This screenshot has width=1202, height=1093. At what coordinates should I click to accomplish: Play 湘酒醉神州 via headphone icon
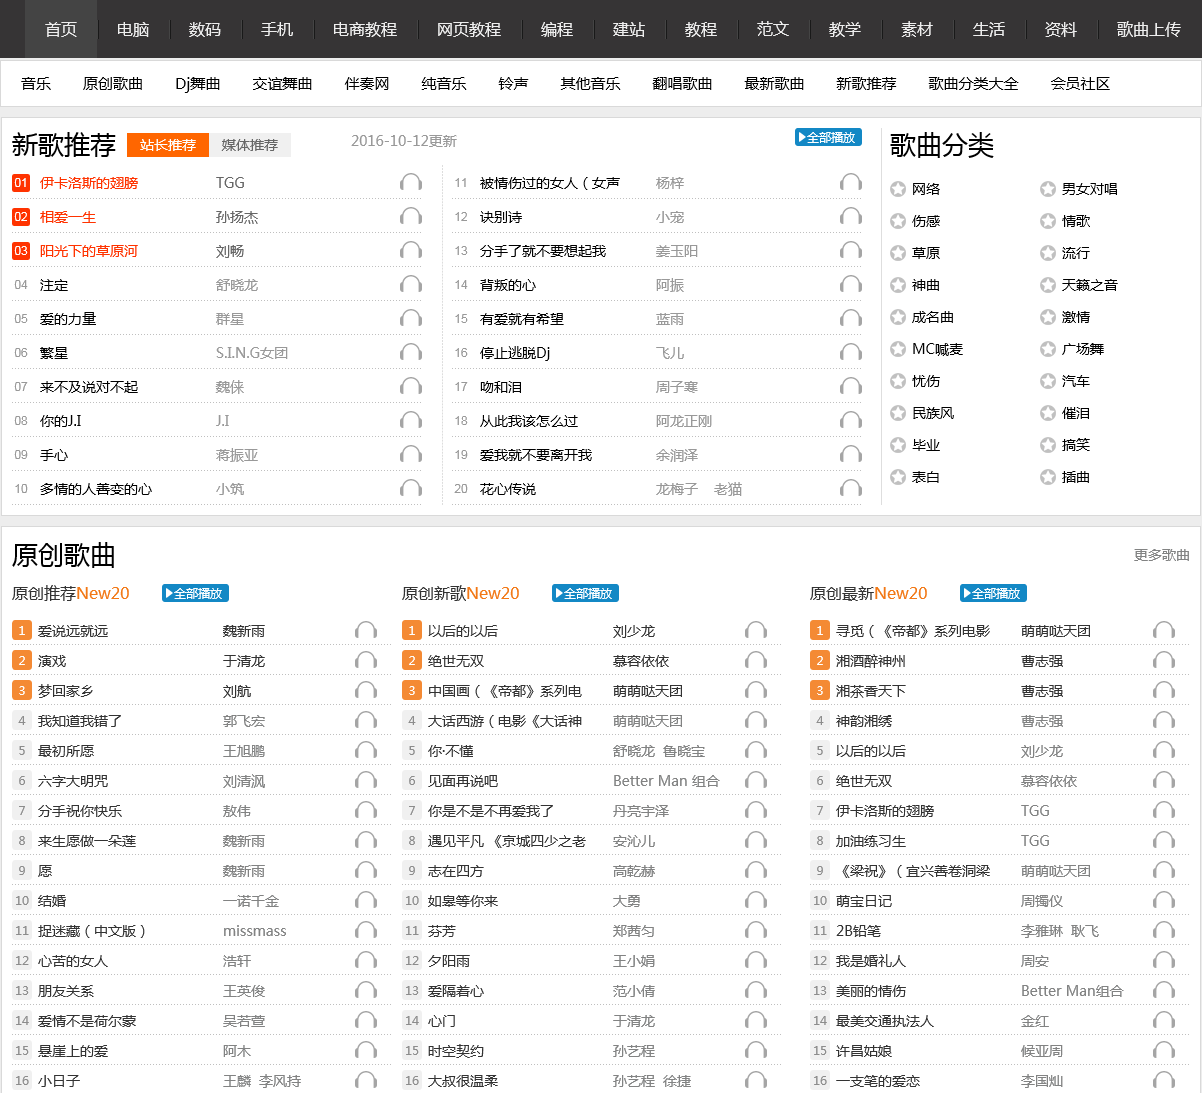pos(1164,660)
